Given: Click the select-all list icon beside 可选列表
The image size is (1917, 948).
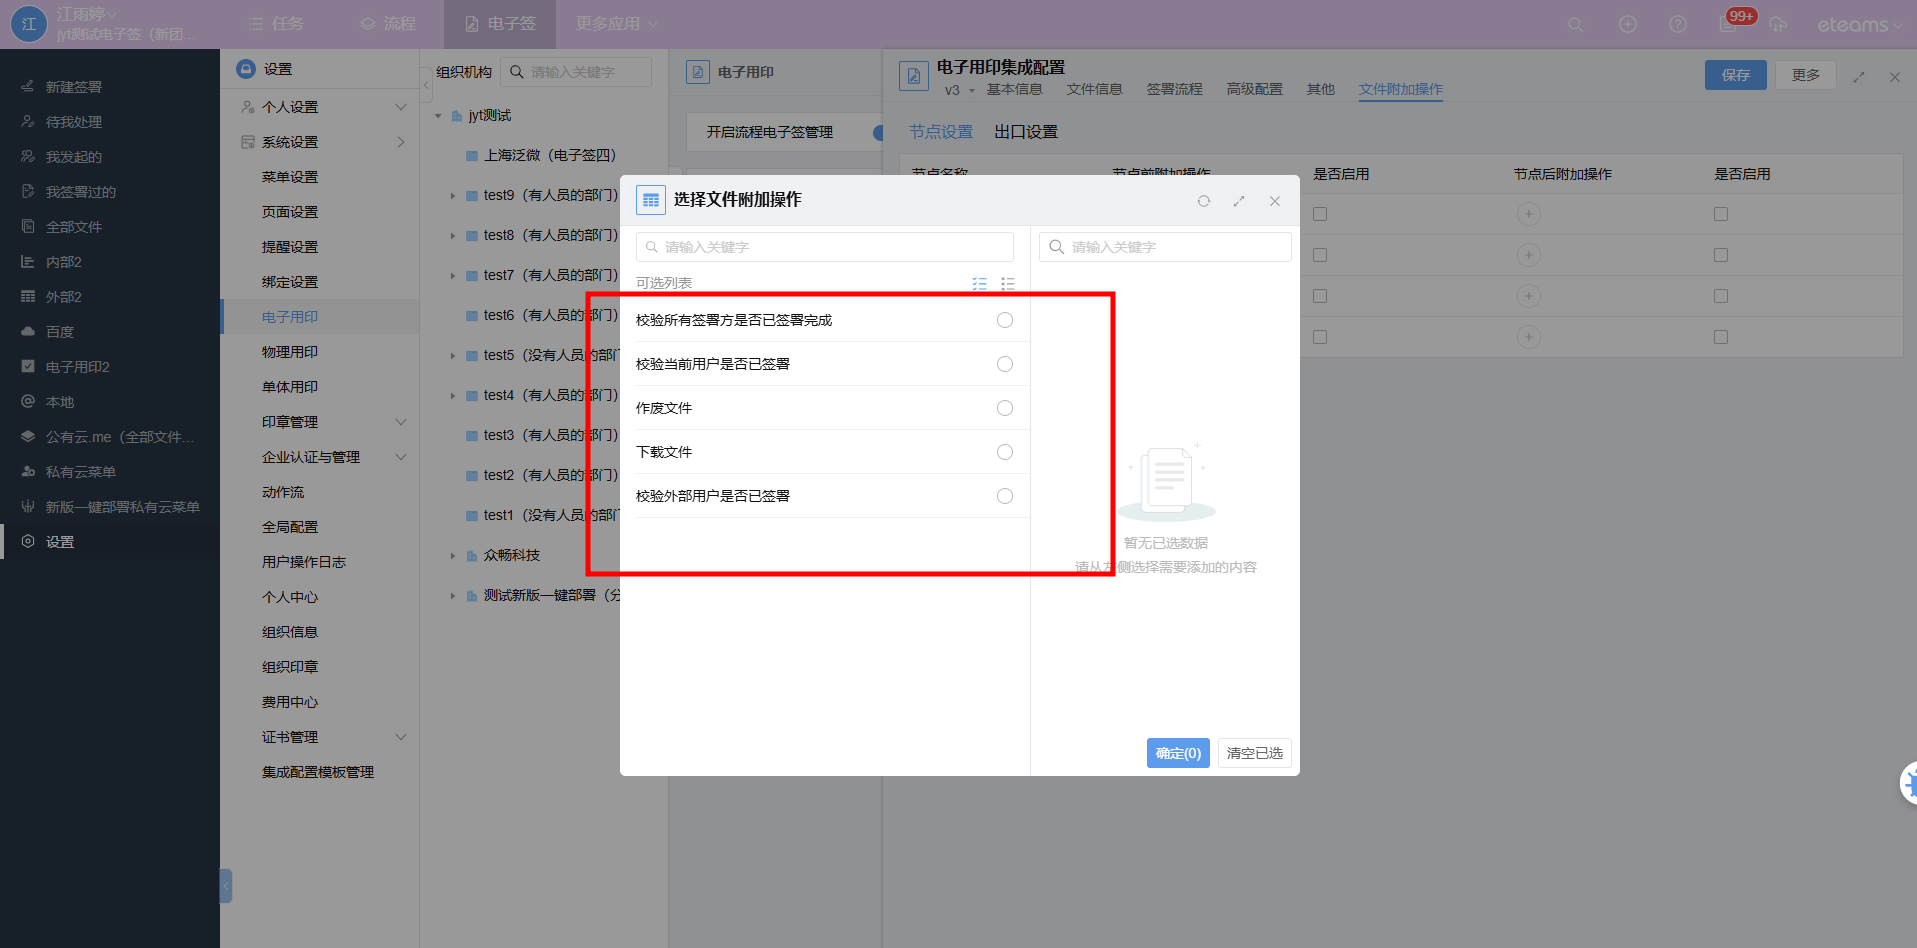Looking at the screenshot, I should [980, 284].
